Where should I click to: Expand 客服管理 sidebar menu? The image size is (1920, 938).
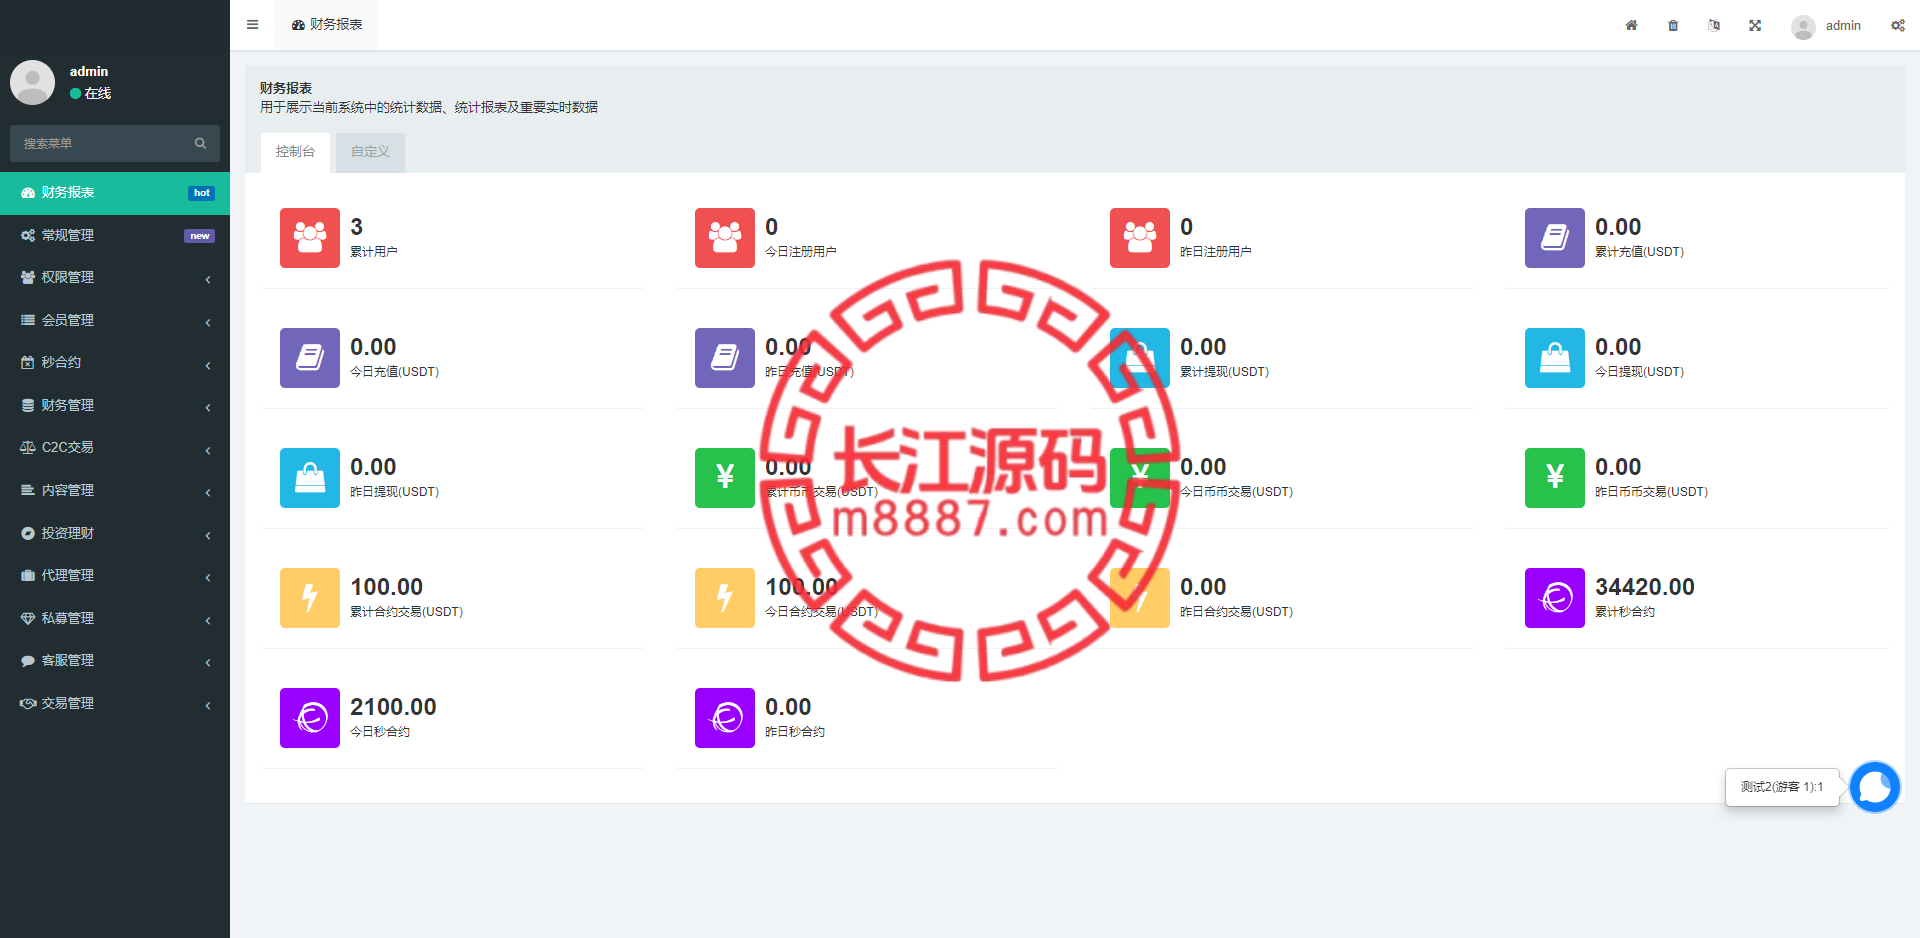(x=115, y=660)
